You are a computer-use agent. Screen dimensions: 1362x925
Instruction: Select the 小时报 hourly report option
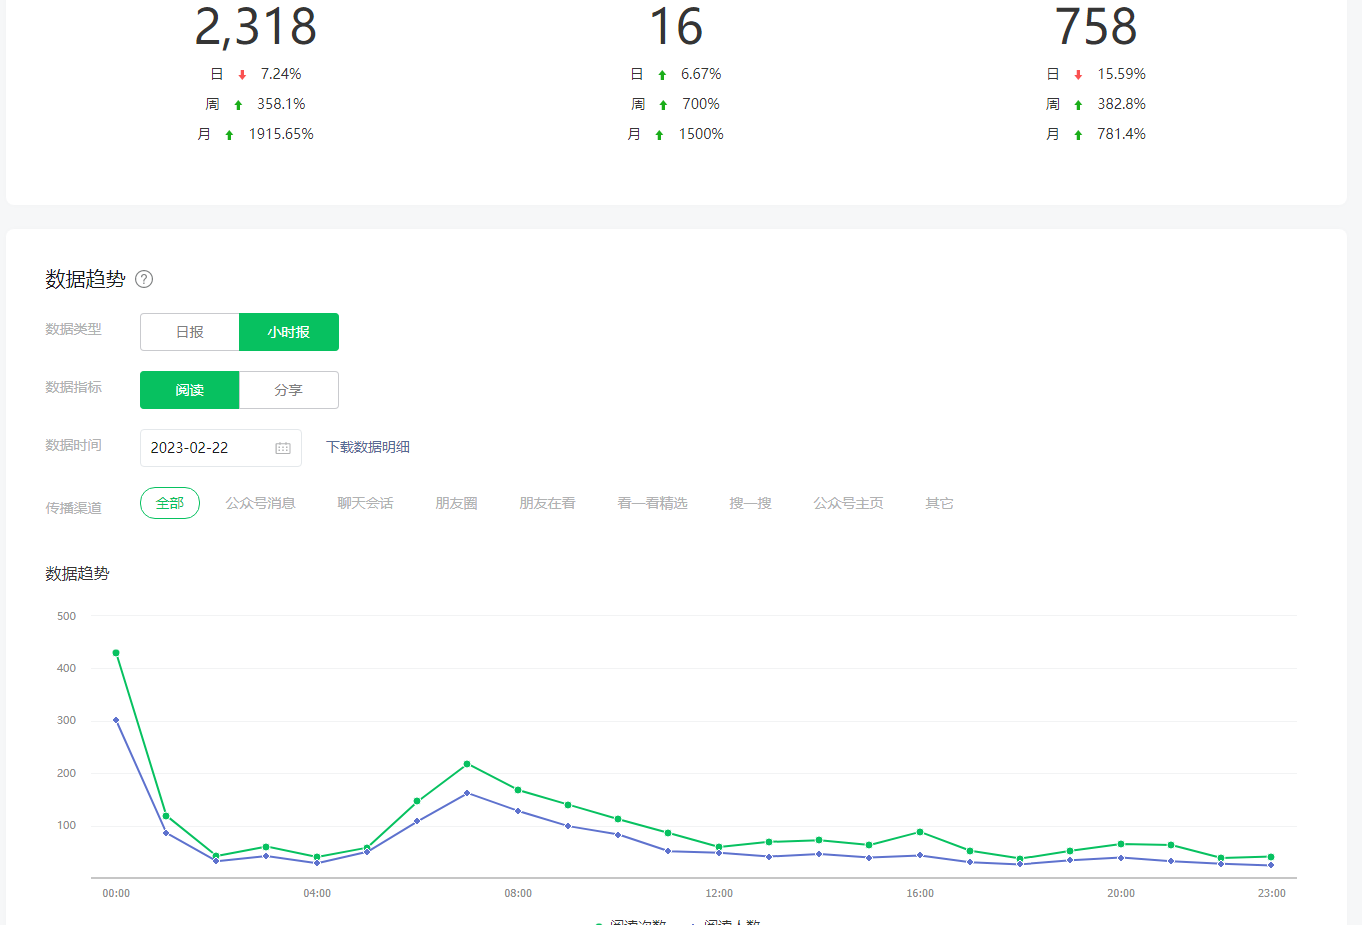pos(289,332)
